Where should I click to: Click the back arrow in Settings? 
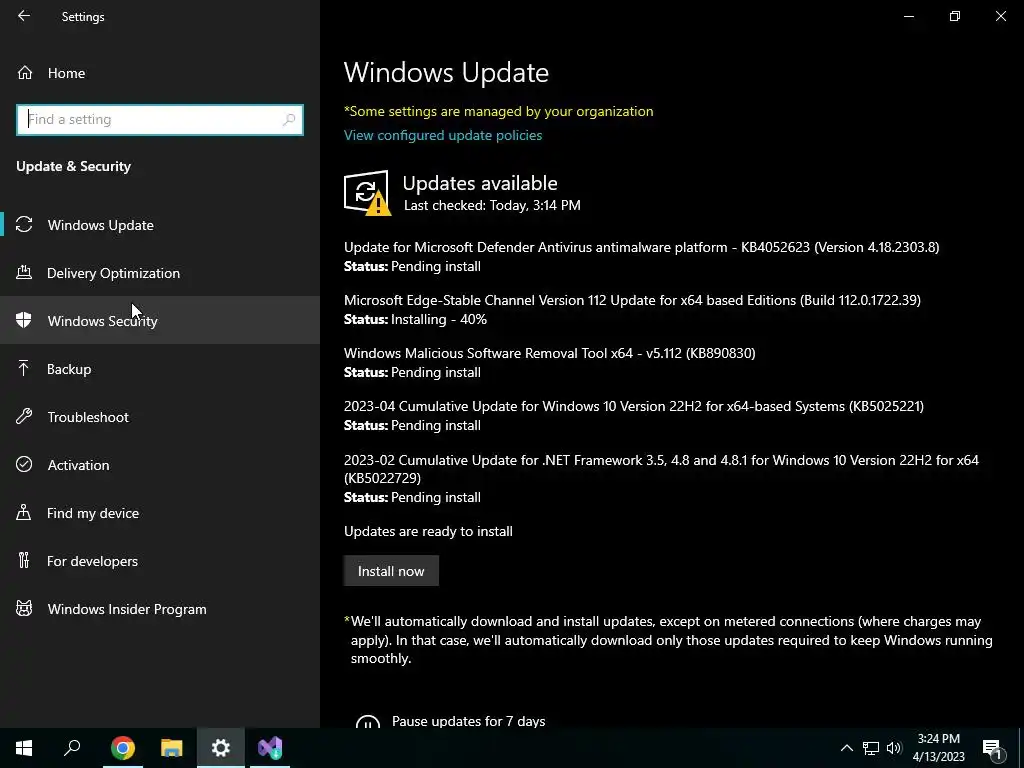[24, 16]
